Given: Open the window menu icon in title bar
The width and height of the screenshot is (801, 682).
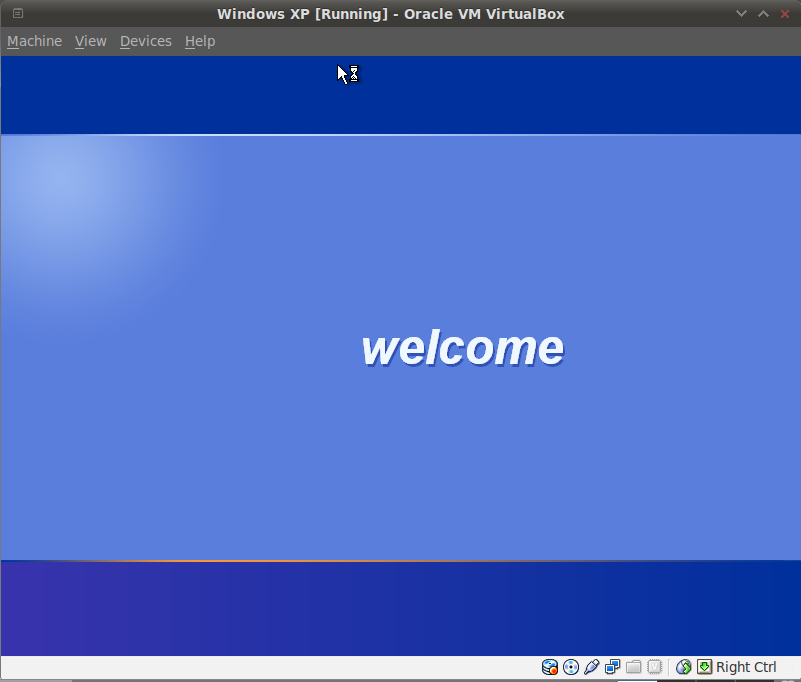Looking at the screenshot, I should (x=18, y=13).
